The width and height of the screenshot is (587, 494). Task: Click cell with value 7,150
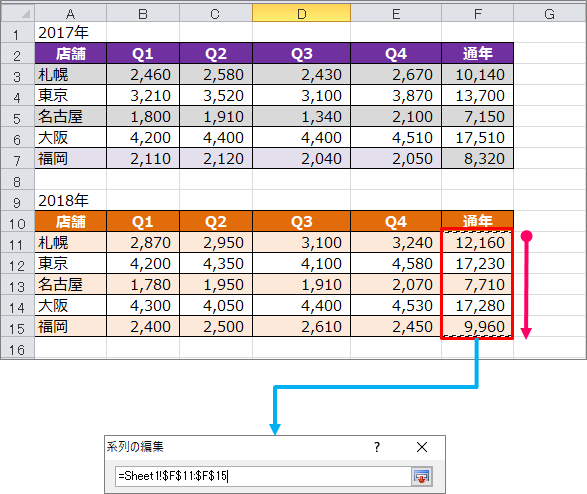478,116
